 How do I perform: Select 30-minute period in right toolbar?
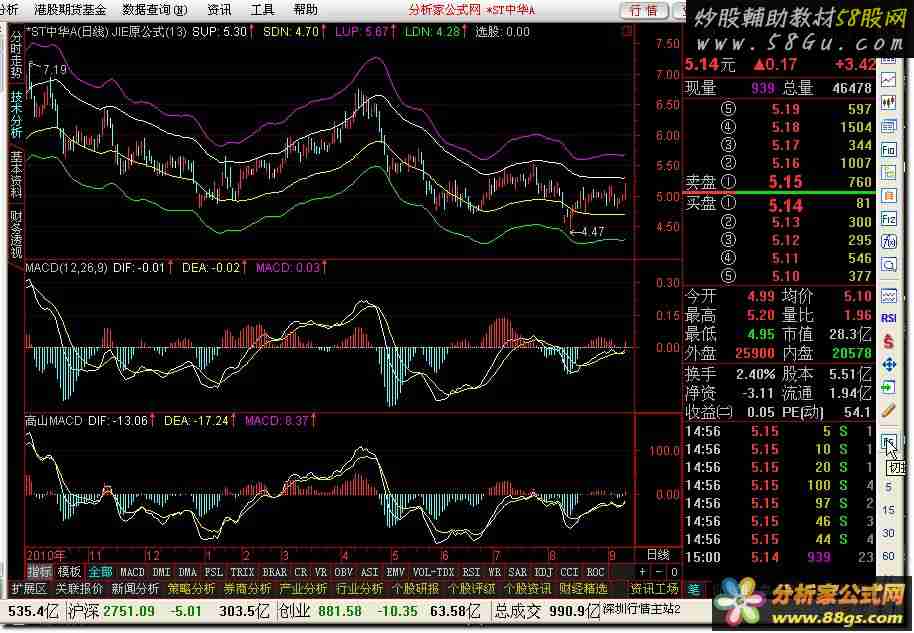pyautogui.click(x=888, y=533)
